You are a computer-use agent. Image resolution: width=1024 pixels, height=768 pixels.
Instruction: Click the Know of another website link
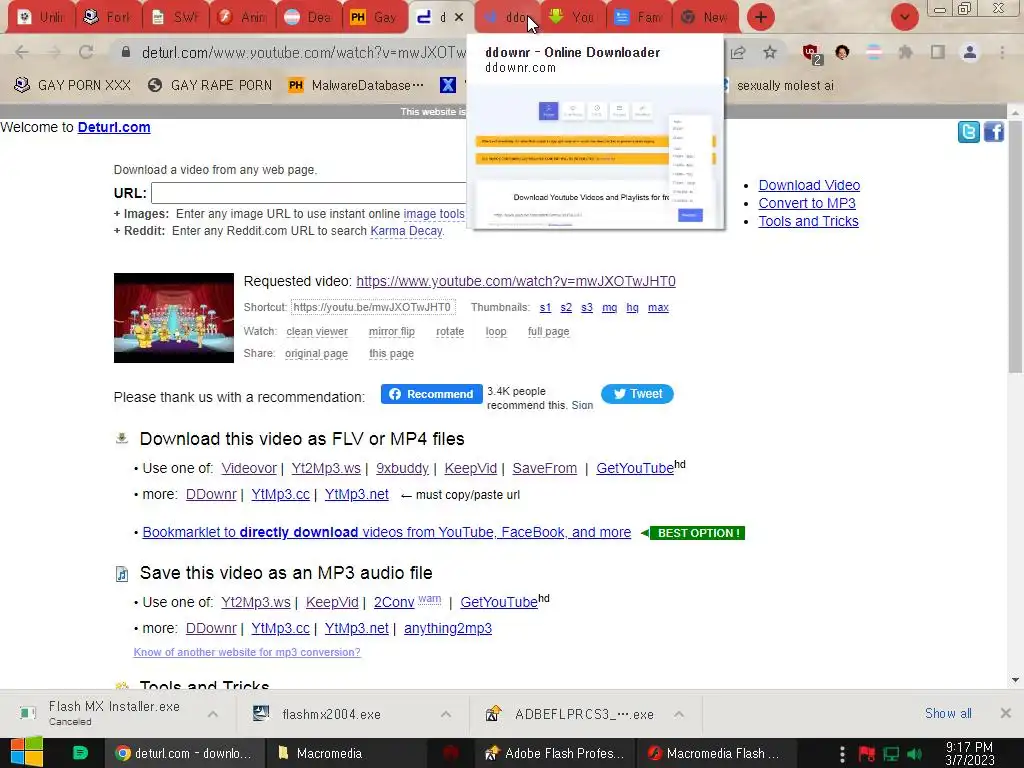click(247, 652)
